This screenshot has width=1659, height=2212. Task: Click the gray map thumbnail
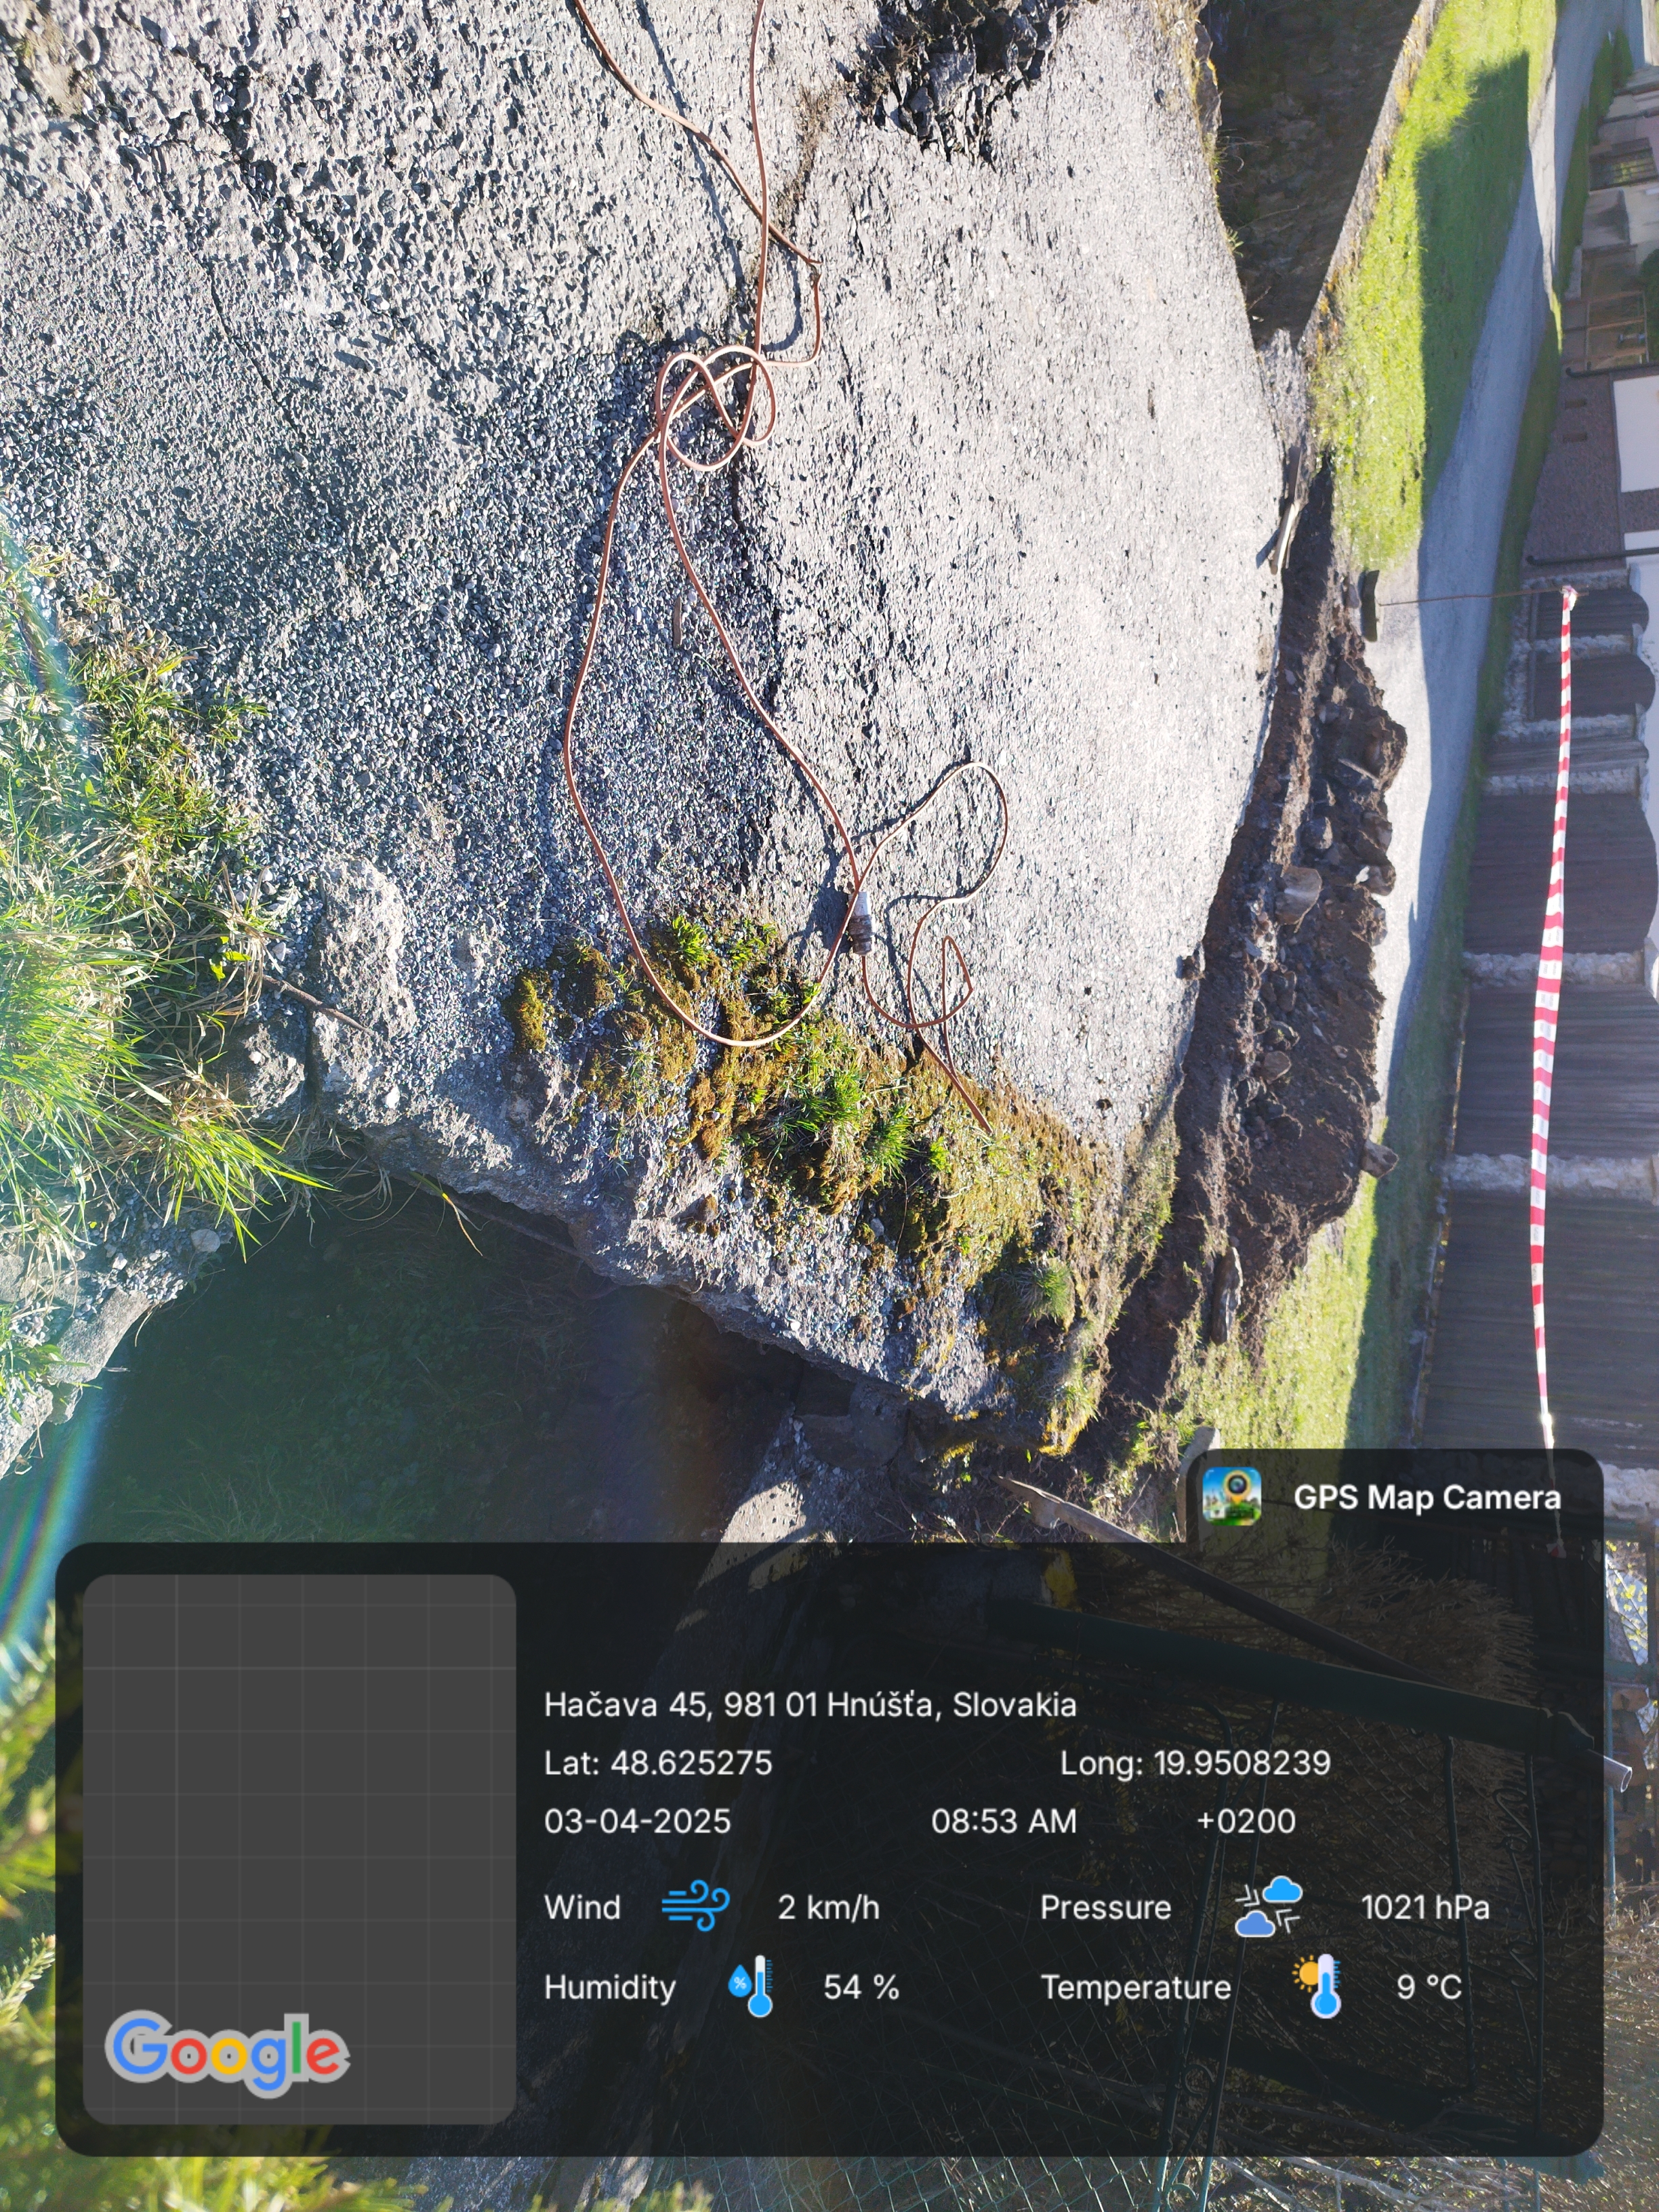point(300,1850)
